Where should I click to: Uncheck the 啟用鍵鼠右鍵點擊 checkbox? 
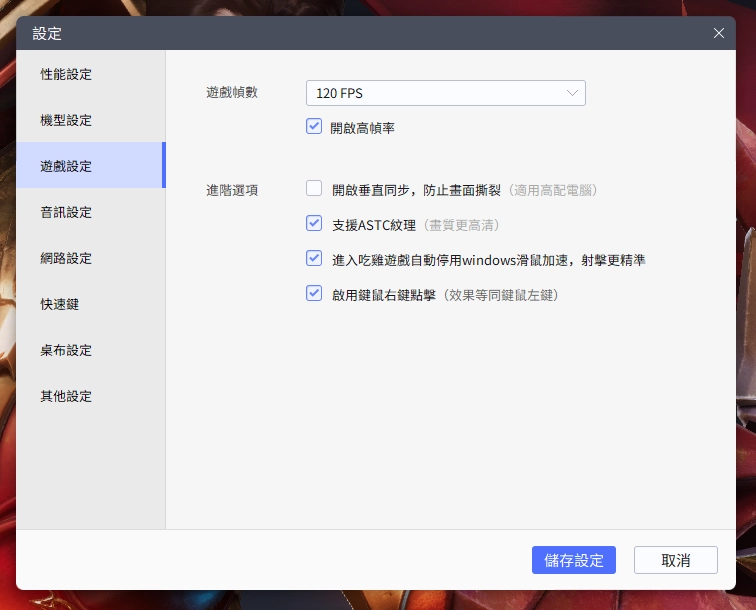pos(314,294)
